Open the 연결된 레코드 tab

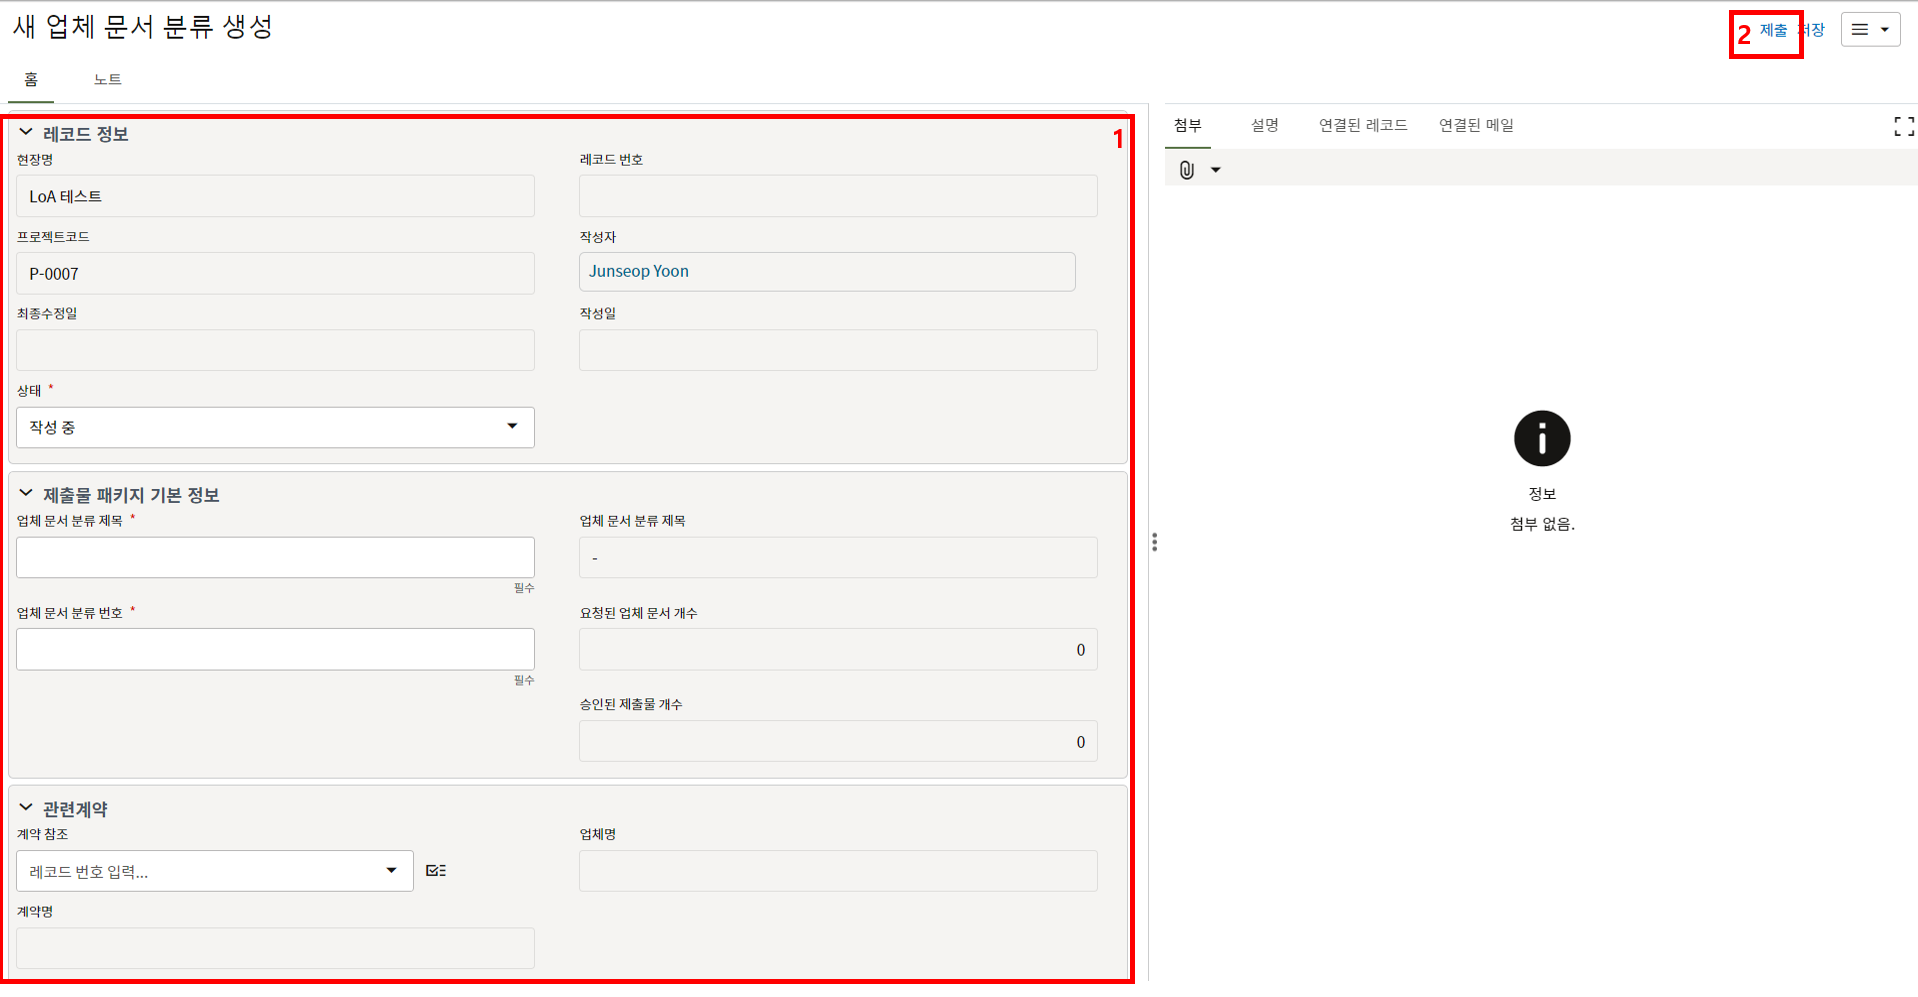(1362, 125)
